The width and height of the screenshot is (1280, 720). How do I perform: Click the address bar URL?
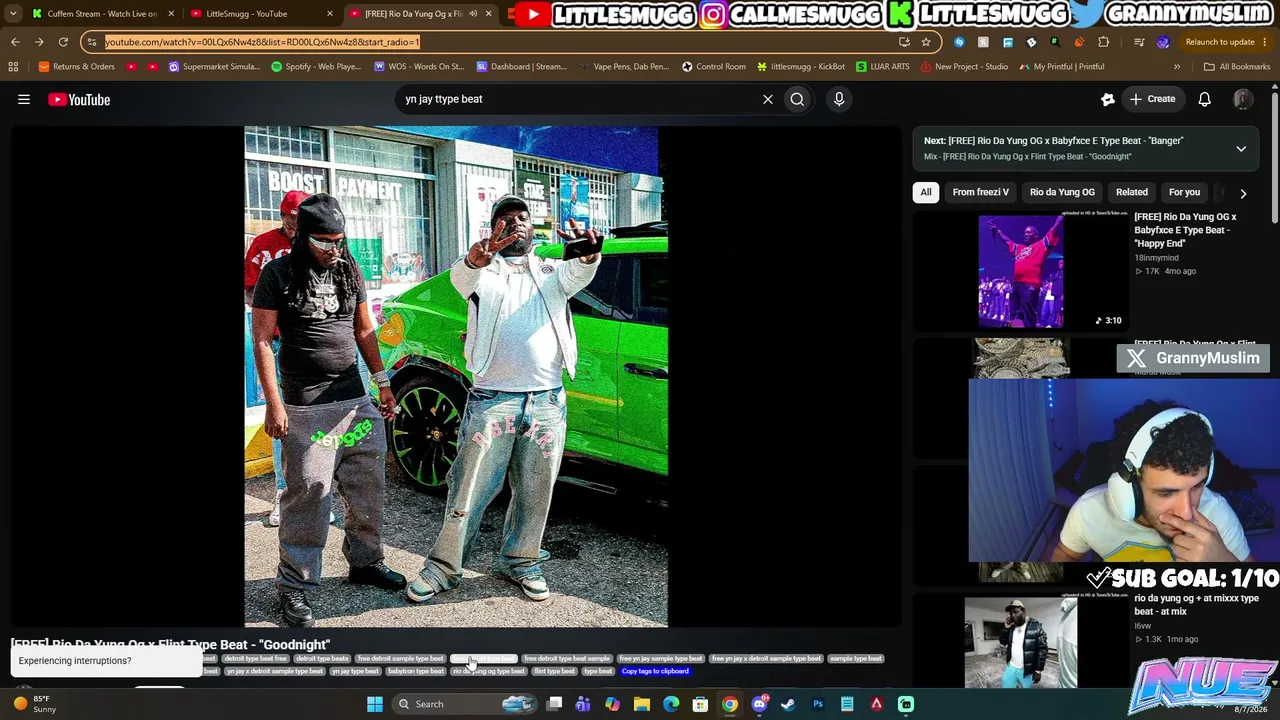point(262,42)
